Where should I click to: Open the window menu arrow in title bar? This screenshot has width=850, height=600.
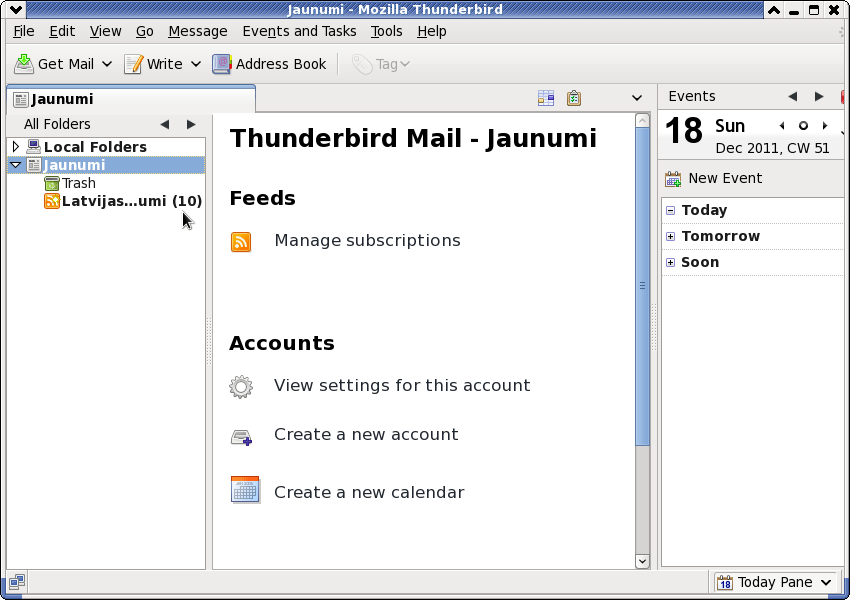[x=15, y=10]
